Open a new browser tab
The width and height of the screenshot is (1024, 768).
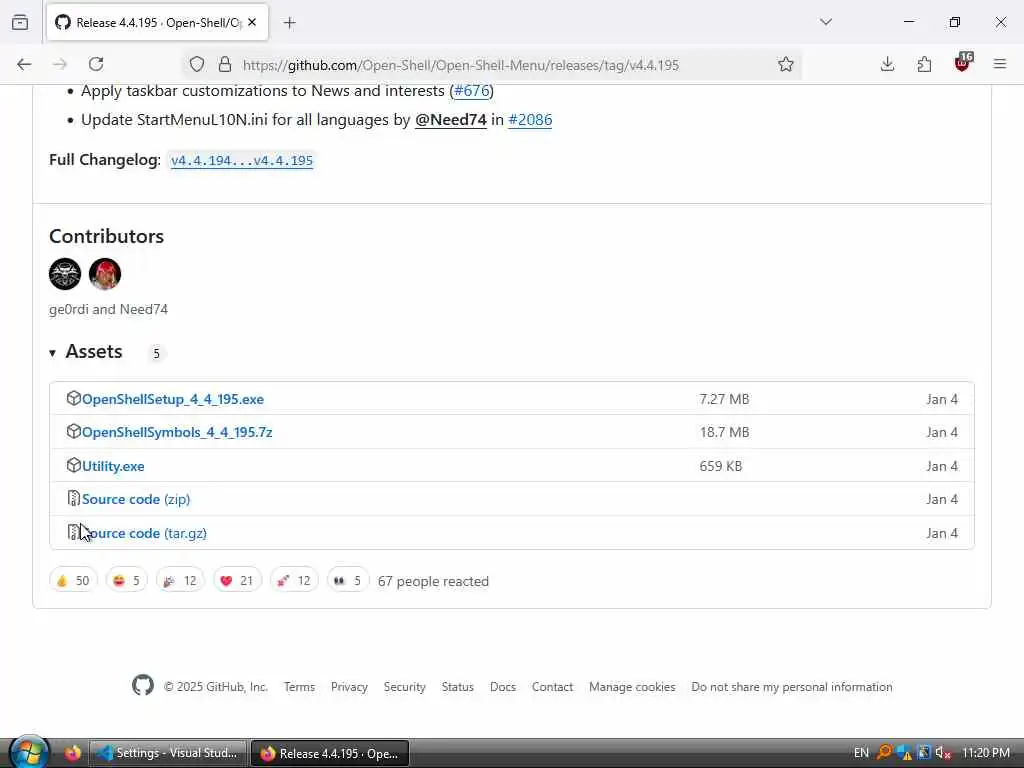point(290,23)
